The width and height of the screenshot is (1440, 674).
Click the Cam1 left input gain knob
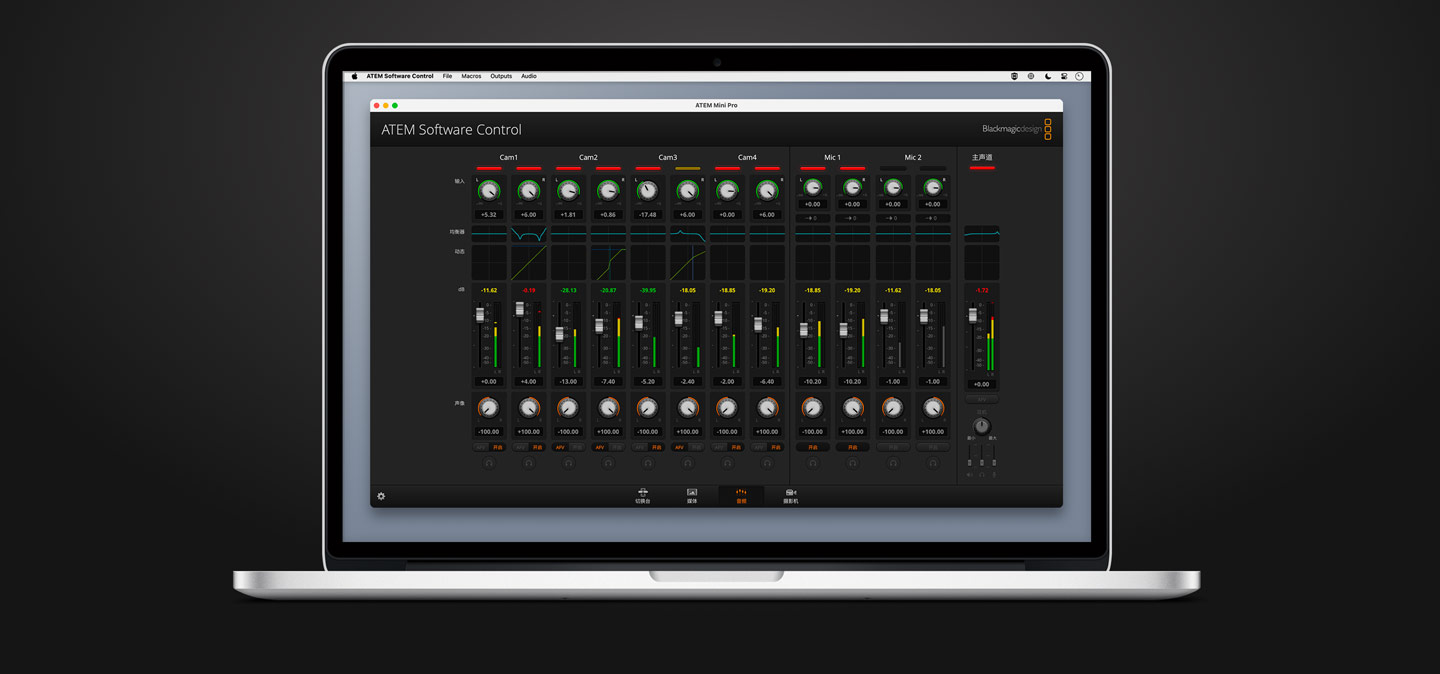[488, 191]
